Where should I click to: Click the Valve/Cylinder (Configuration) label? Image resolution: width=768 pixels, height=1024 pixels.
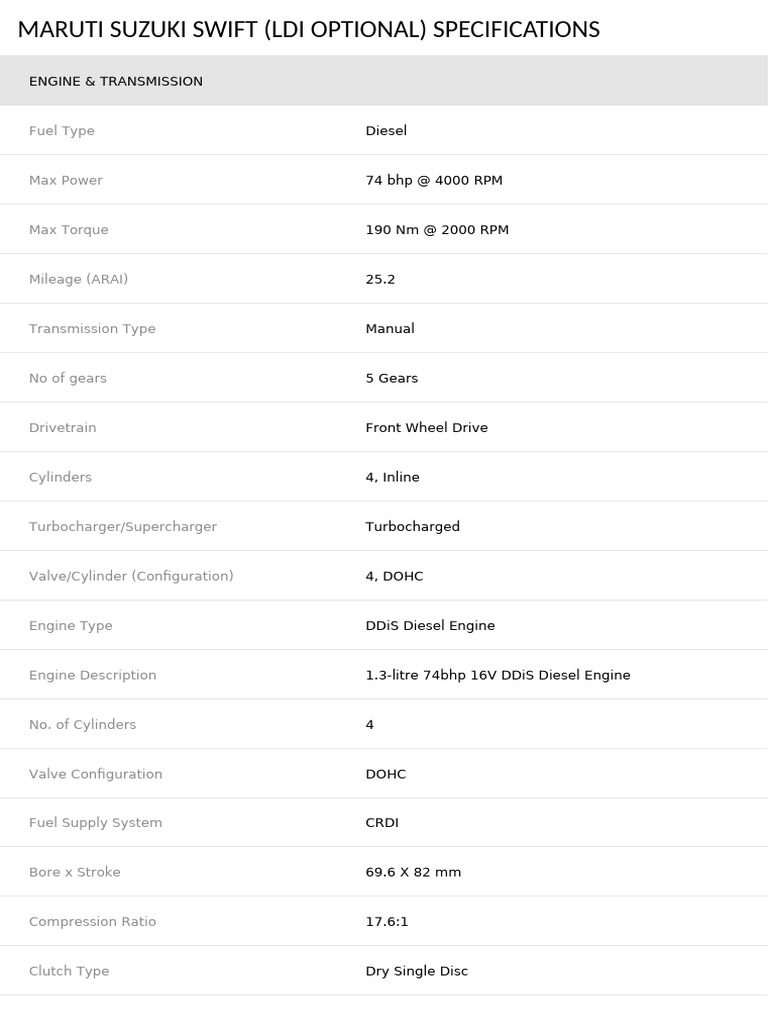pos(131,576)
